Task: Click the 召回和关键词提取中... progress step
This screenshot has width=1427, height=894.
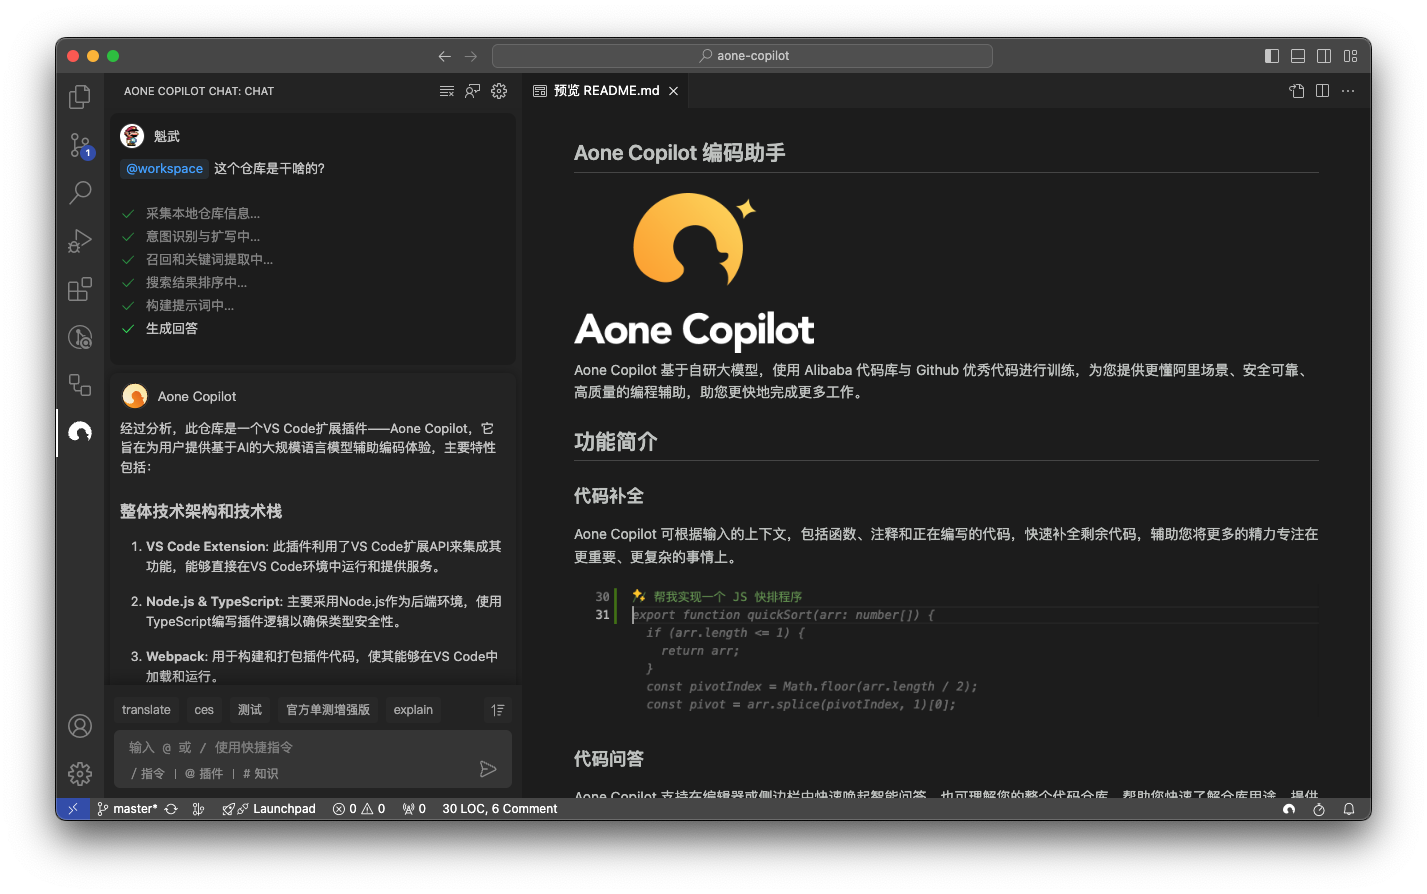Action: tap(209, 259)
